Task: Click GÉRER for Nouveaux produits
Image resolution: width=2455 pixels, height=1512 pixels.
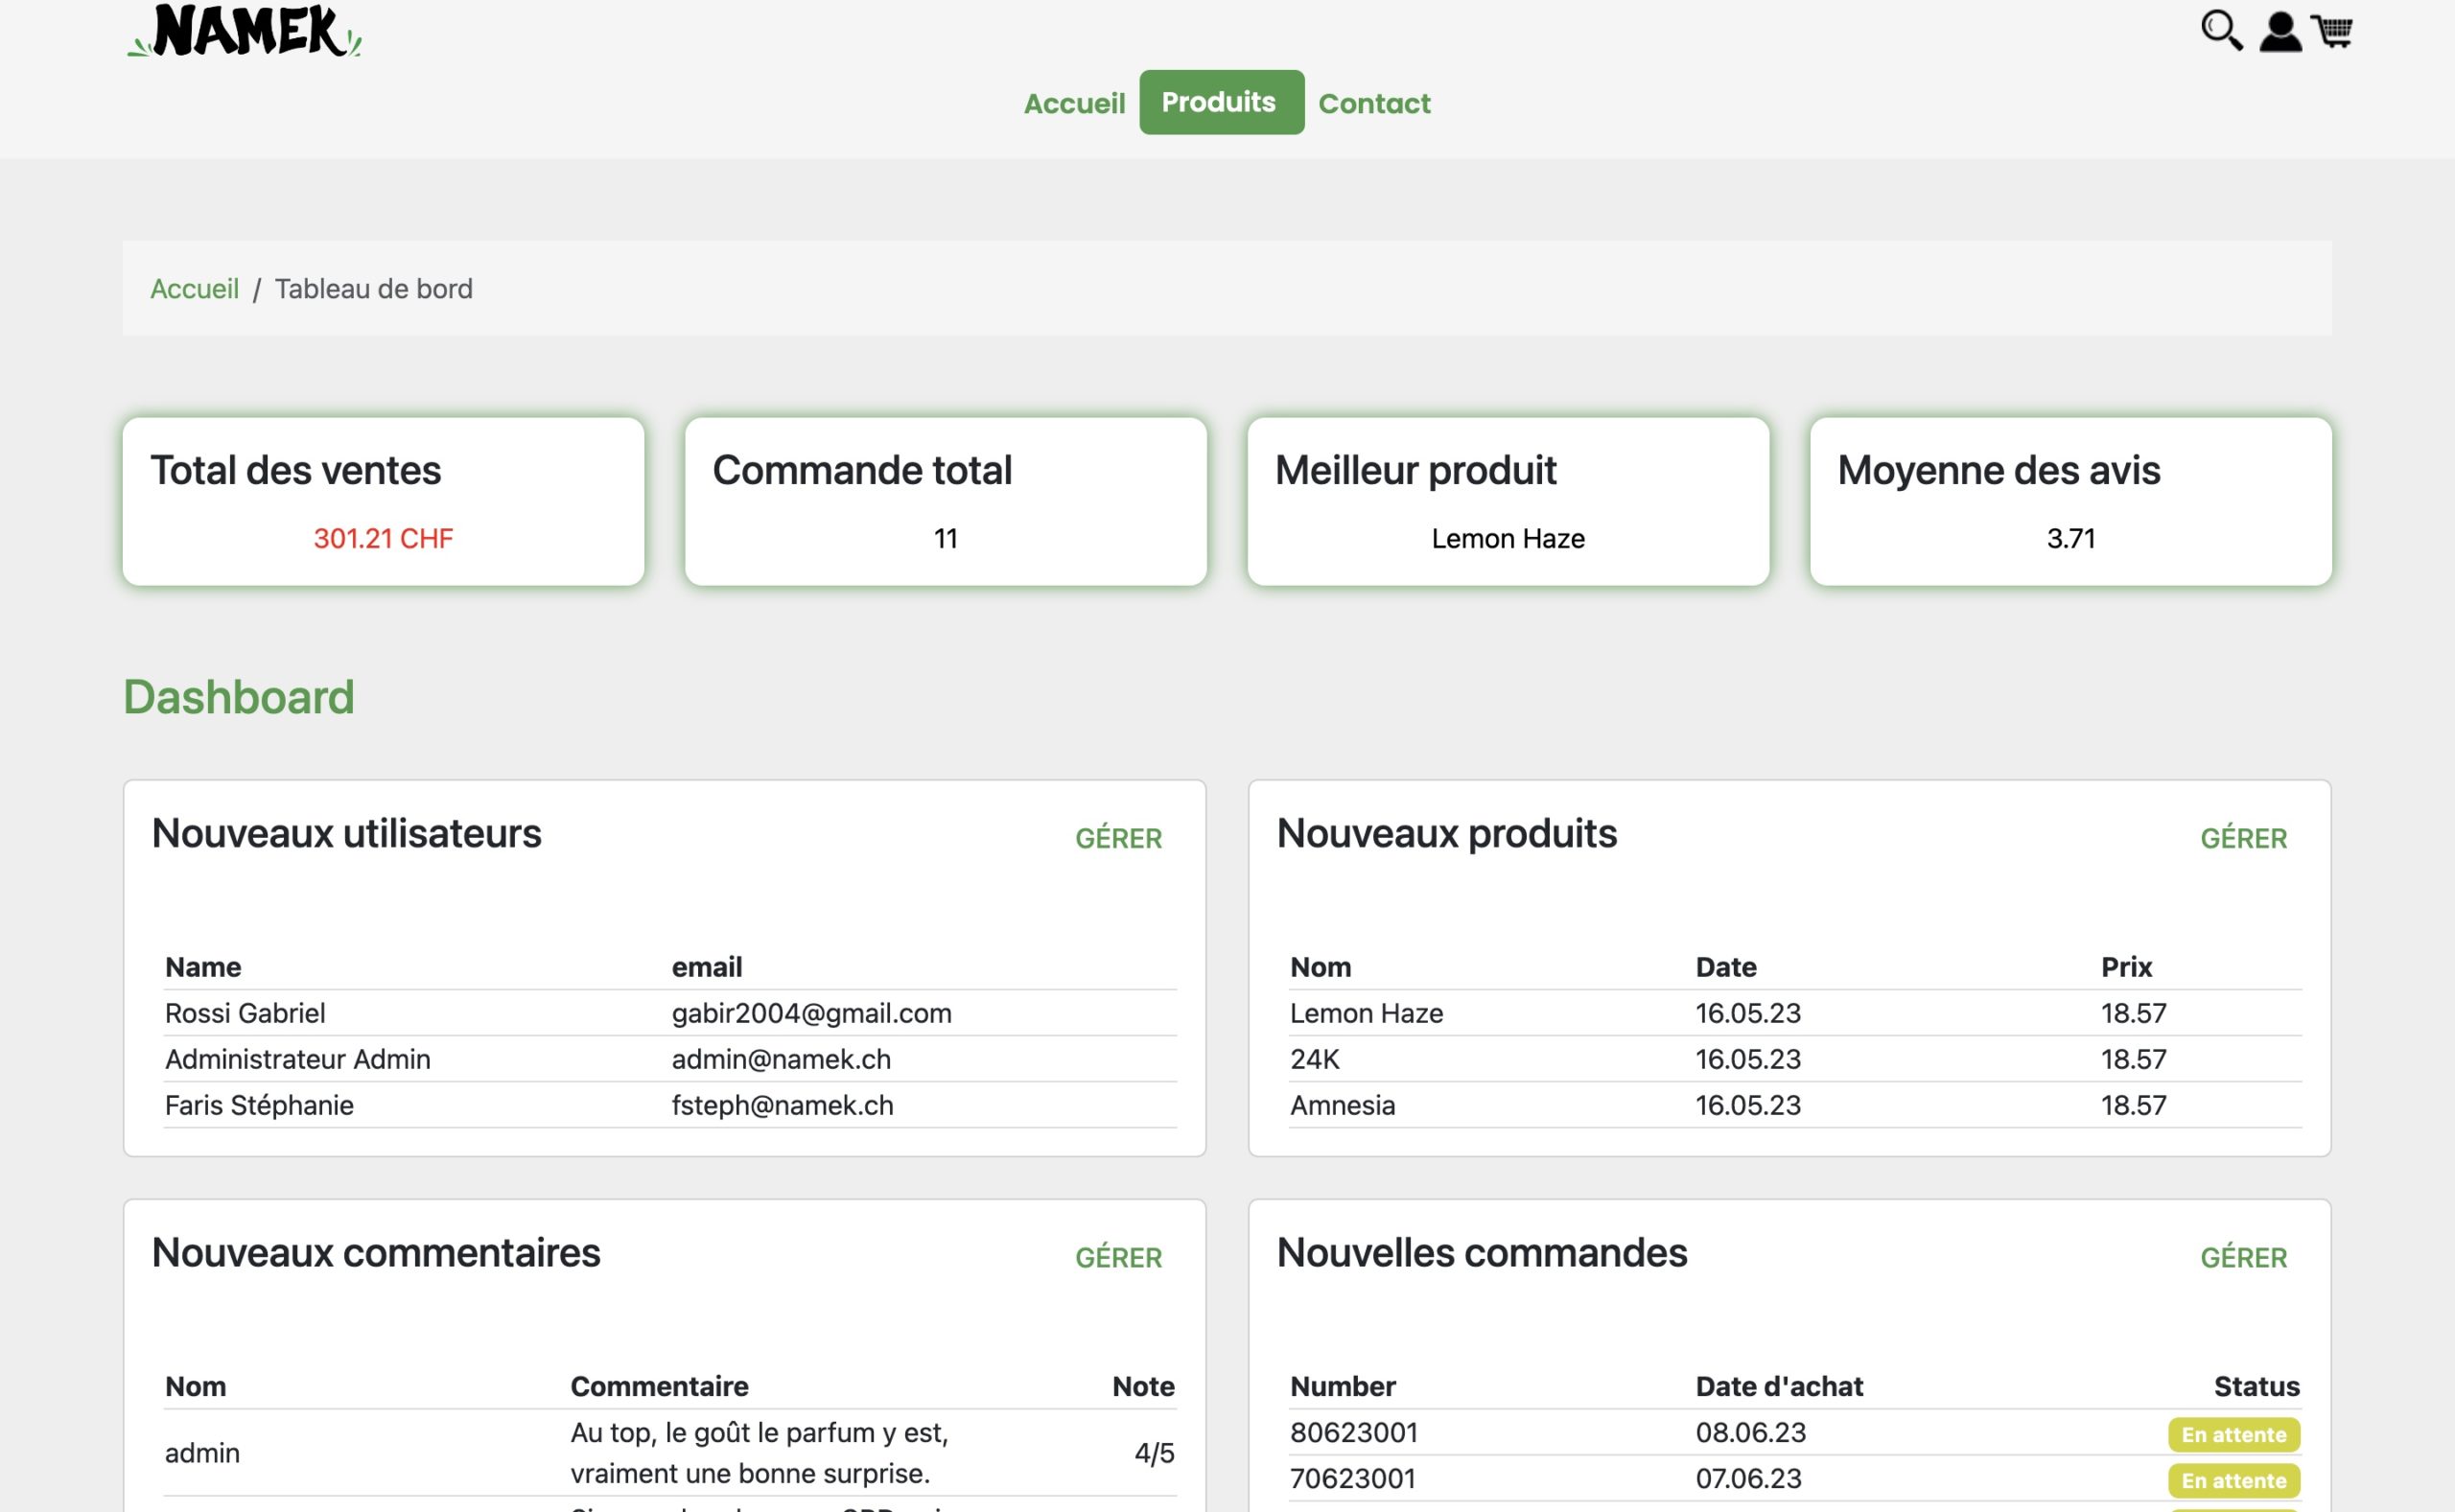Action: 2243,838
